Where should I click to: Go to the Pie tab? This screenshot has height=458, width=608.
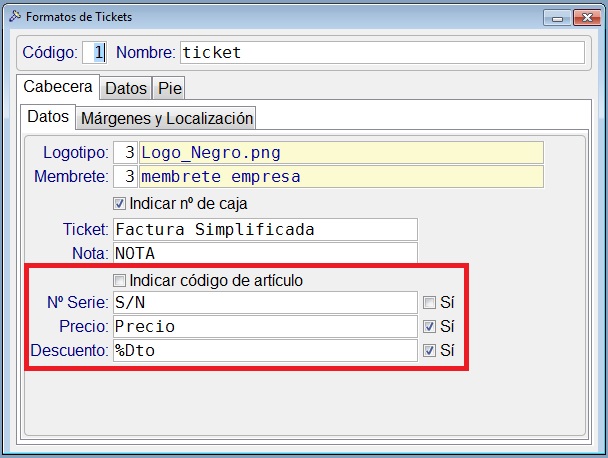169,88
